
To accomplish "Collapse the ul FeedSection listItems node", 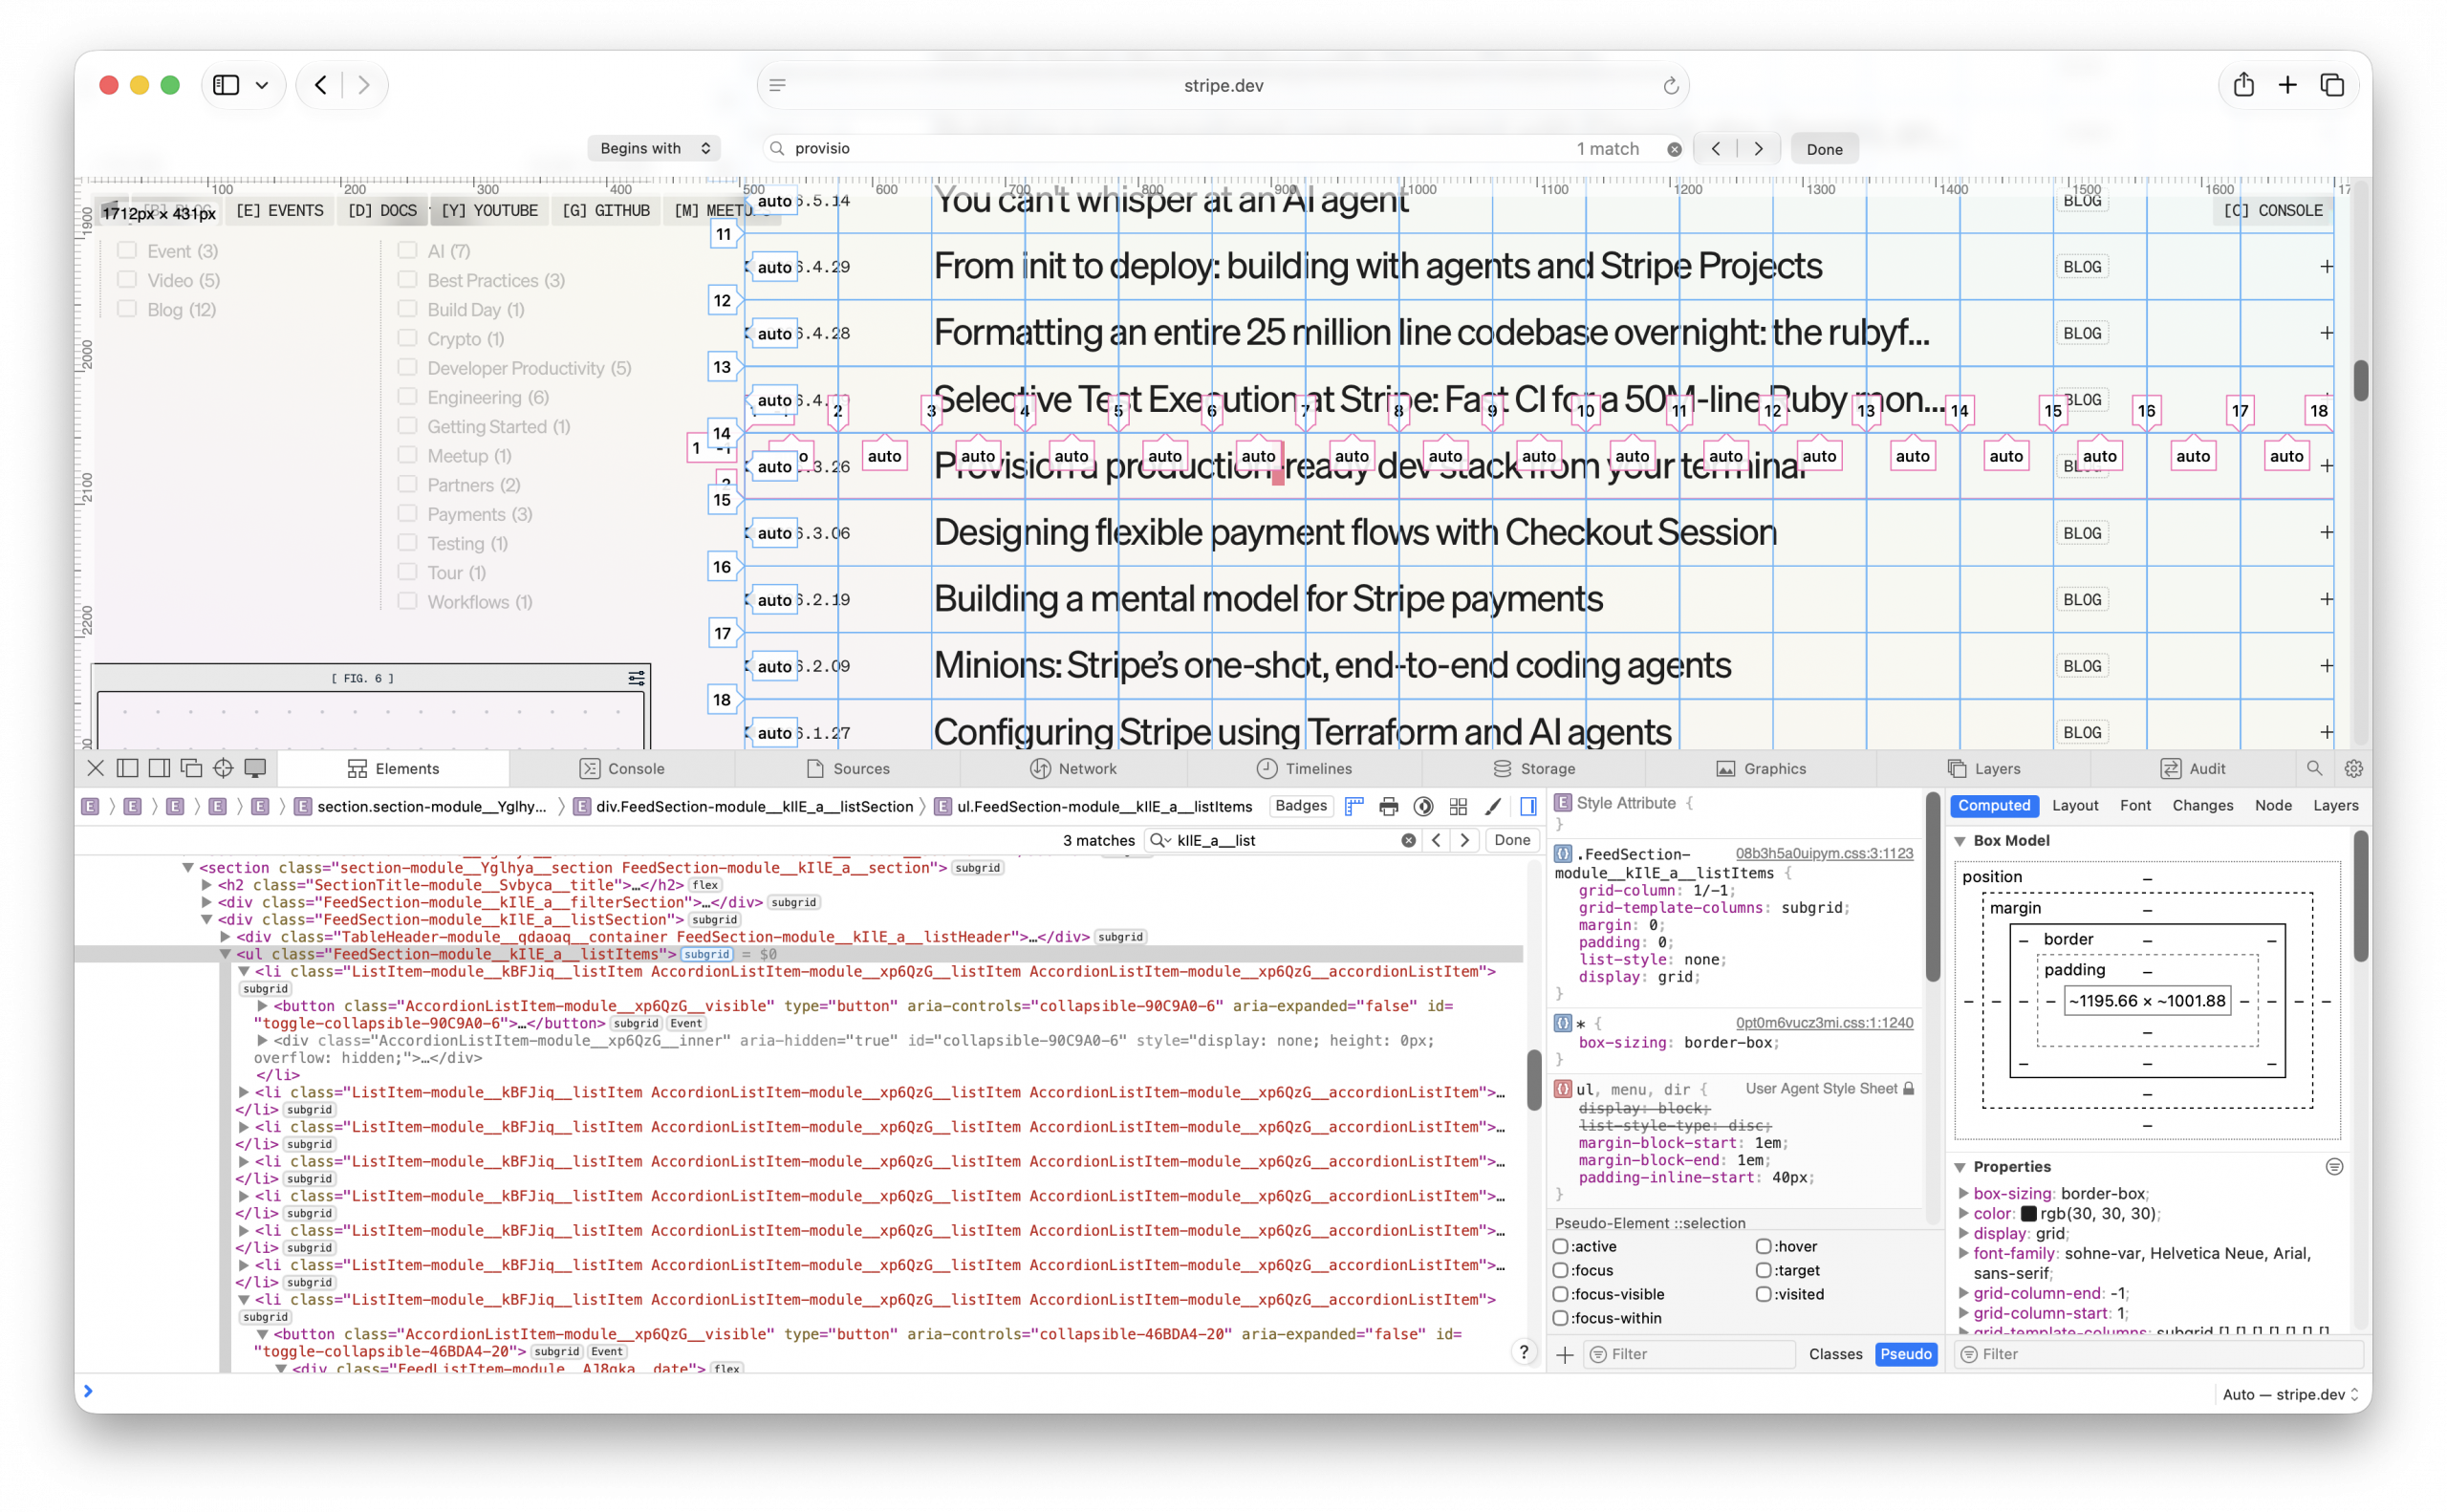I will point(225,954).
